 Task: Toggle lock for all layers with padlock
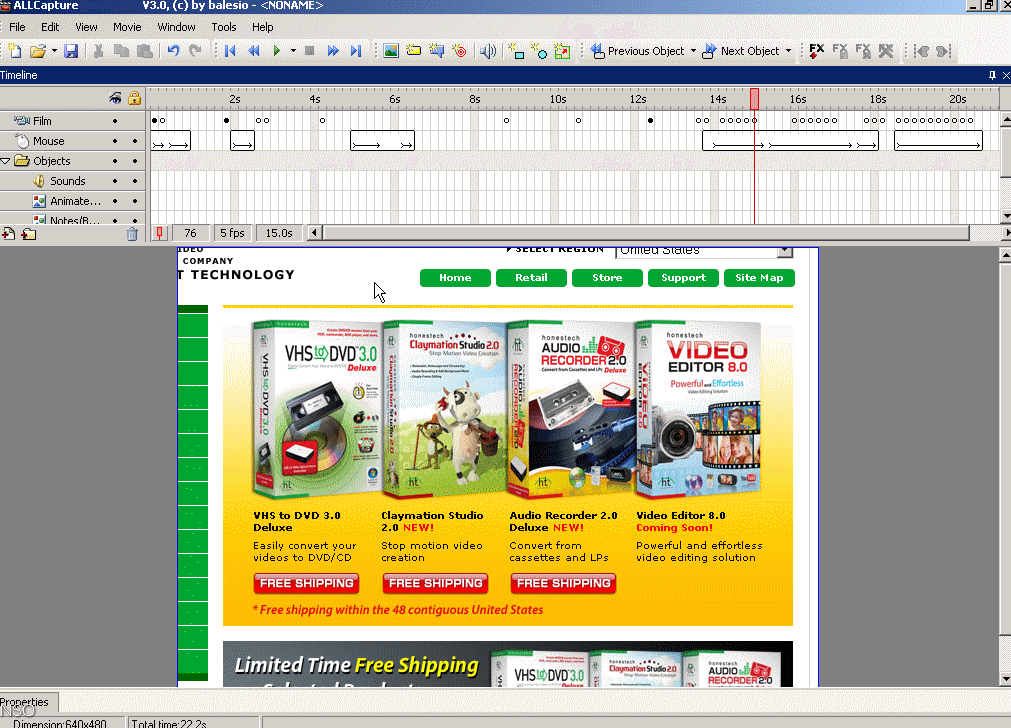coord(134,98)
